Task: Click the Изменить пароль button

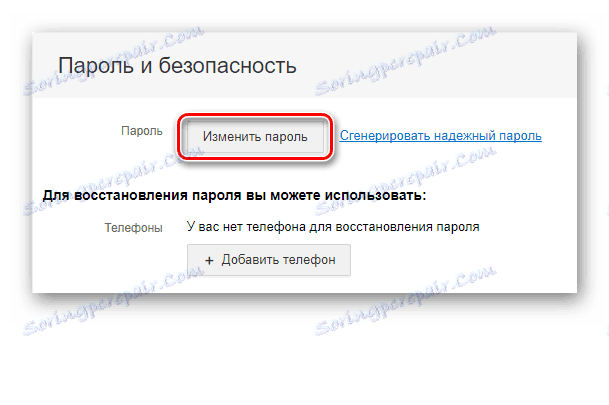Action: (255, 137)
